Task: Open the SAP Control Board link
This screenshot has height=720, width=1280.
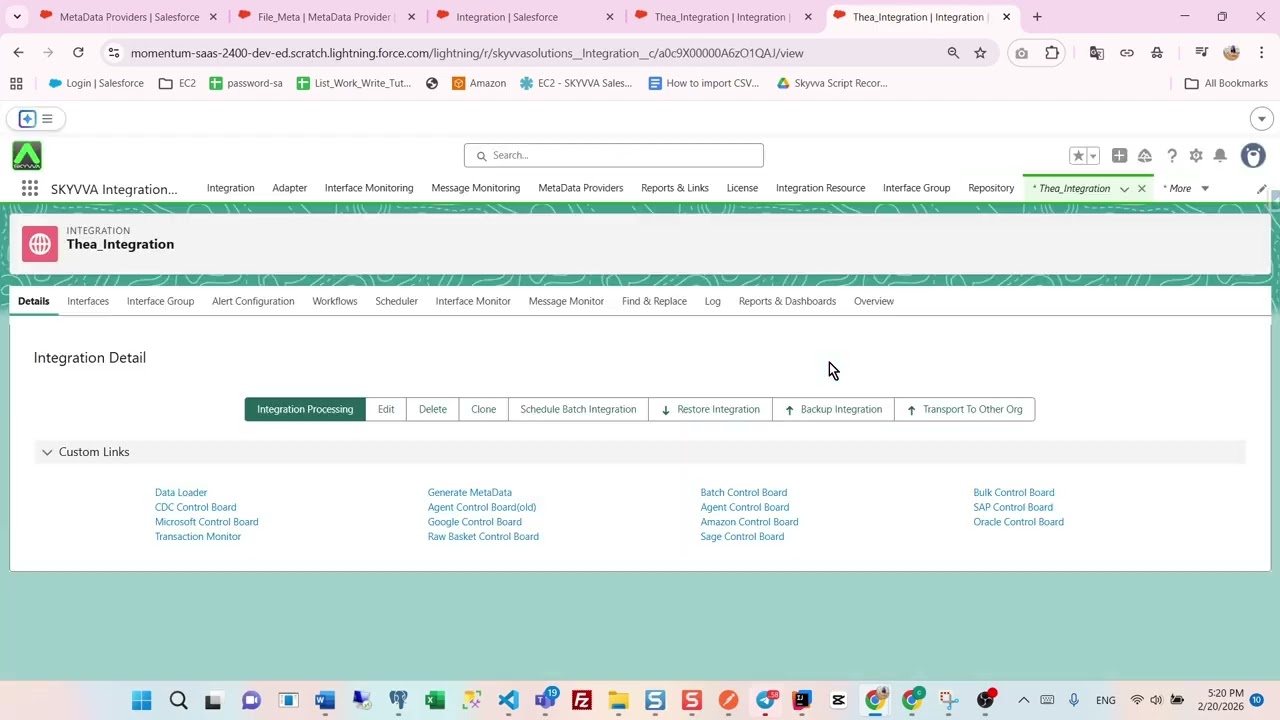Action: (1013, 507)
